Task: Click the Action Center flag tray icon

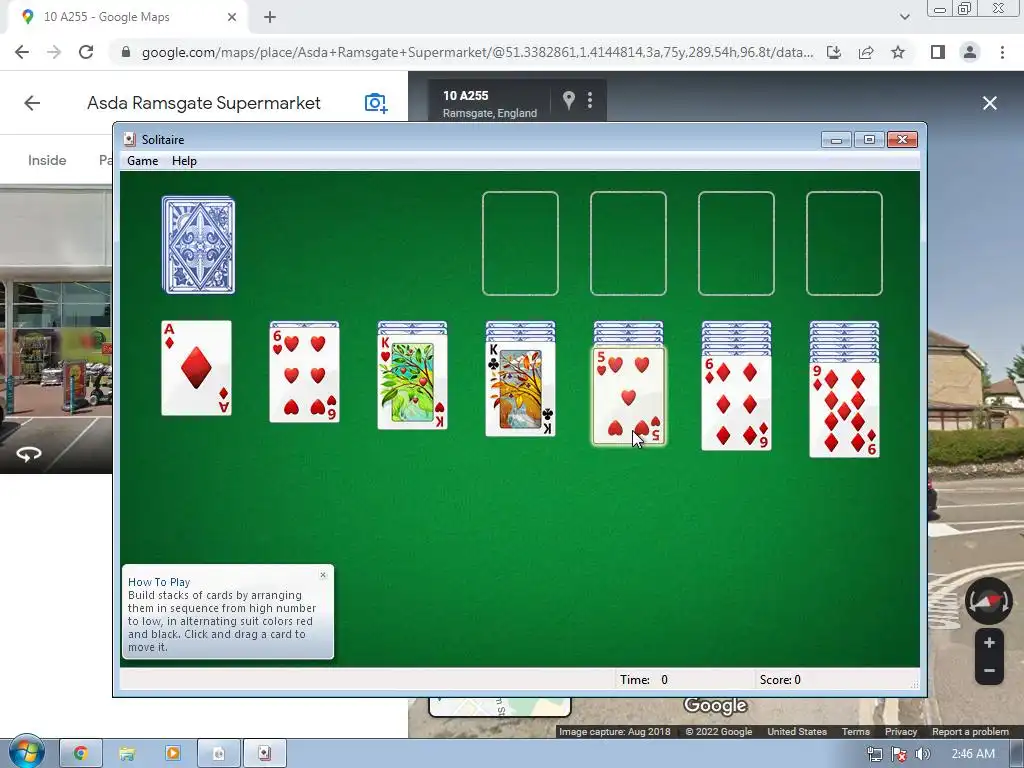Action: (x=899, y=754)
